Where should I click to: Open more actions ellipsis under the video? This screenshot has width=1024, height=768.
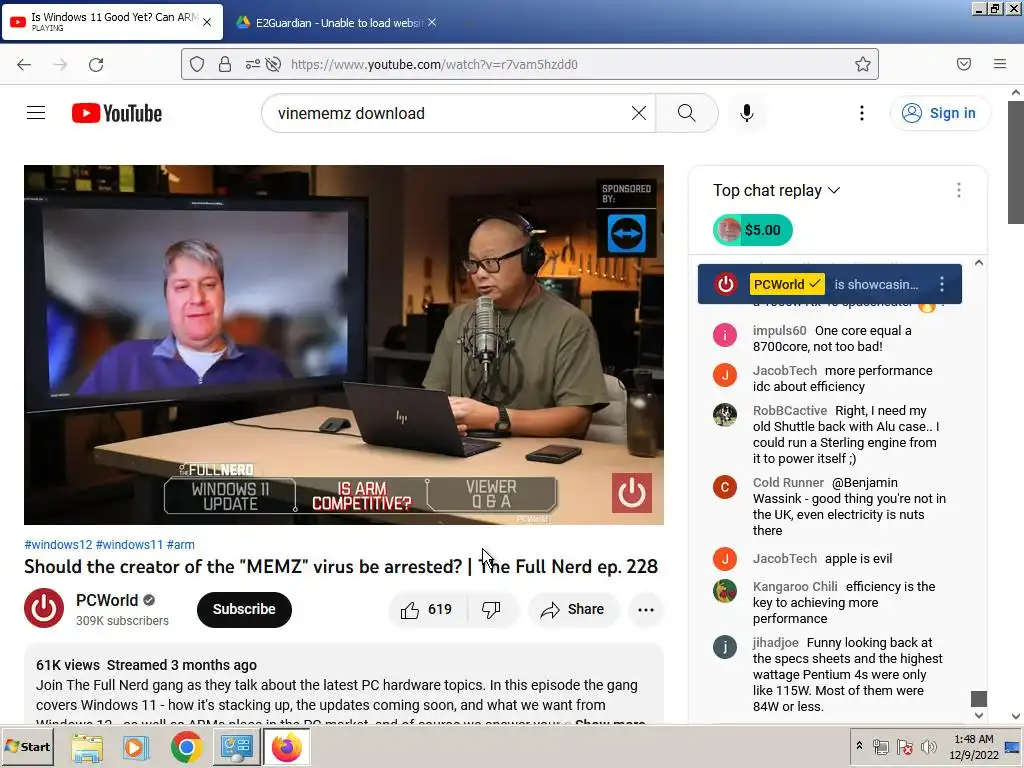tap(646, 609)
